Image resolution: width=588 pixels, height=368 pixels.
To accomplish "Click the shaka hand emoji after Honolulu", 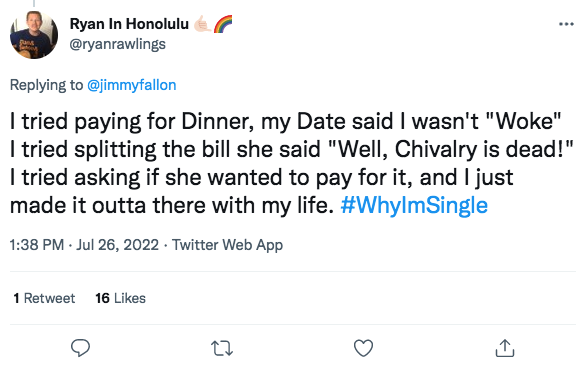I will [202, 24].
